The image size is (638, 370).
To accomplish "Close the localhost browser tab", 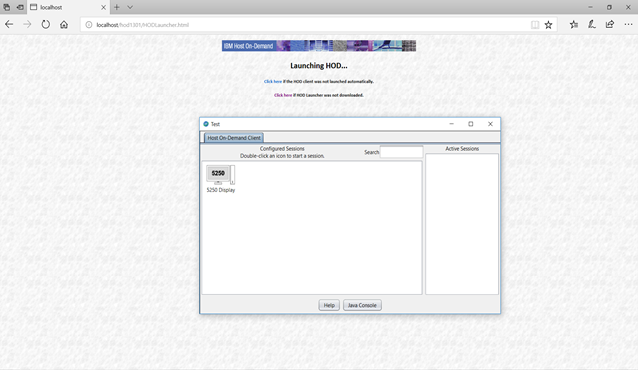I will tap(103, 7).
